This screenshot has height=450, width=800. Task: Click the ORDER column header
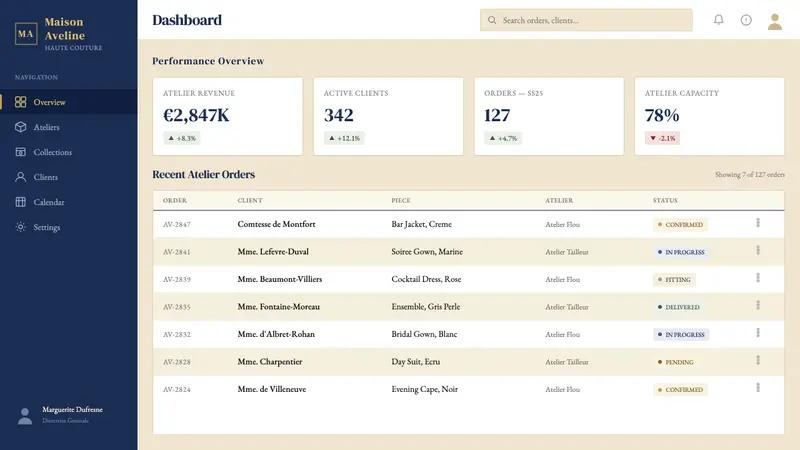click(175, 201)
